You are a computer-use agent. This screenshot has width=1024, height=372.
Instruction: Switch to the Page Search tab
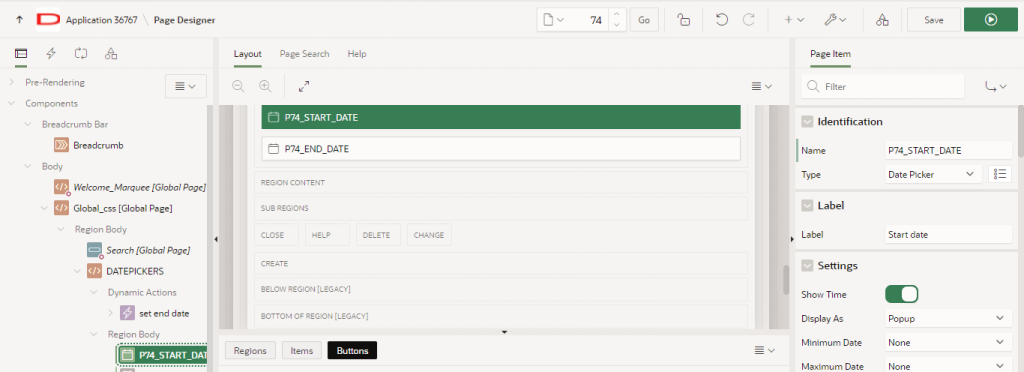click(x=304, y=54)
